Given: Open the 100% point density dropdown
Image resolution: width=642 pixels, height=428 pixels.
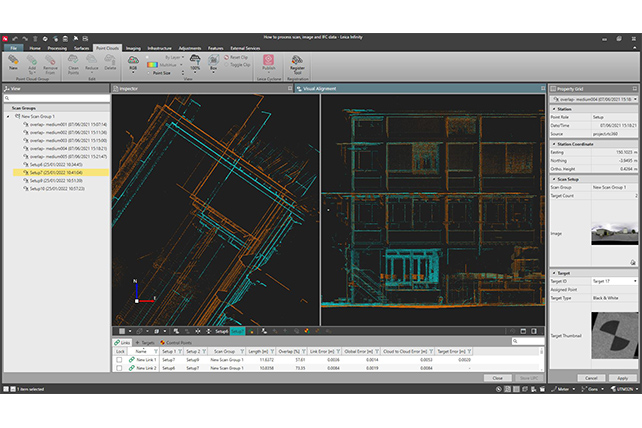Looking at the screenshot, I should (195, 68).
